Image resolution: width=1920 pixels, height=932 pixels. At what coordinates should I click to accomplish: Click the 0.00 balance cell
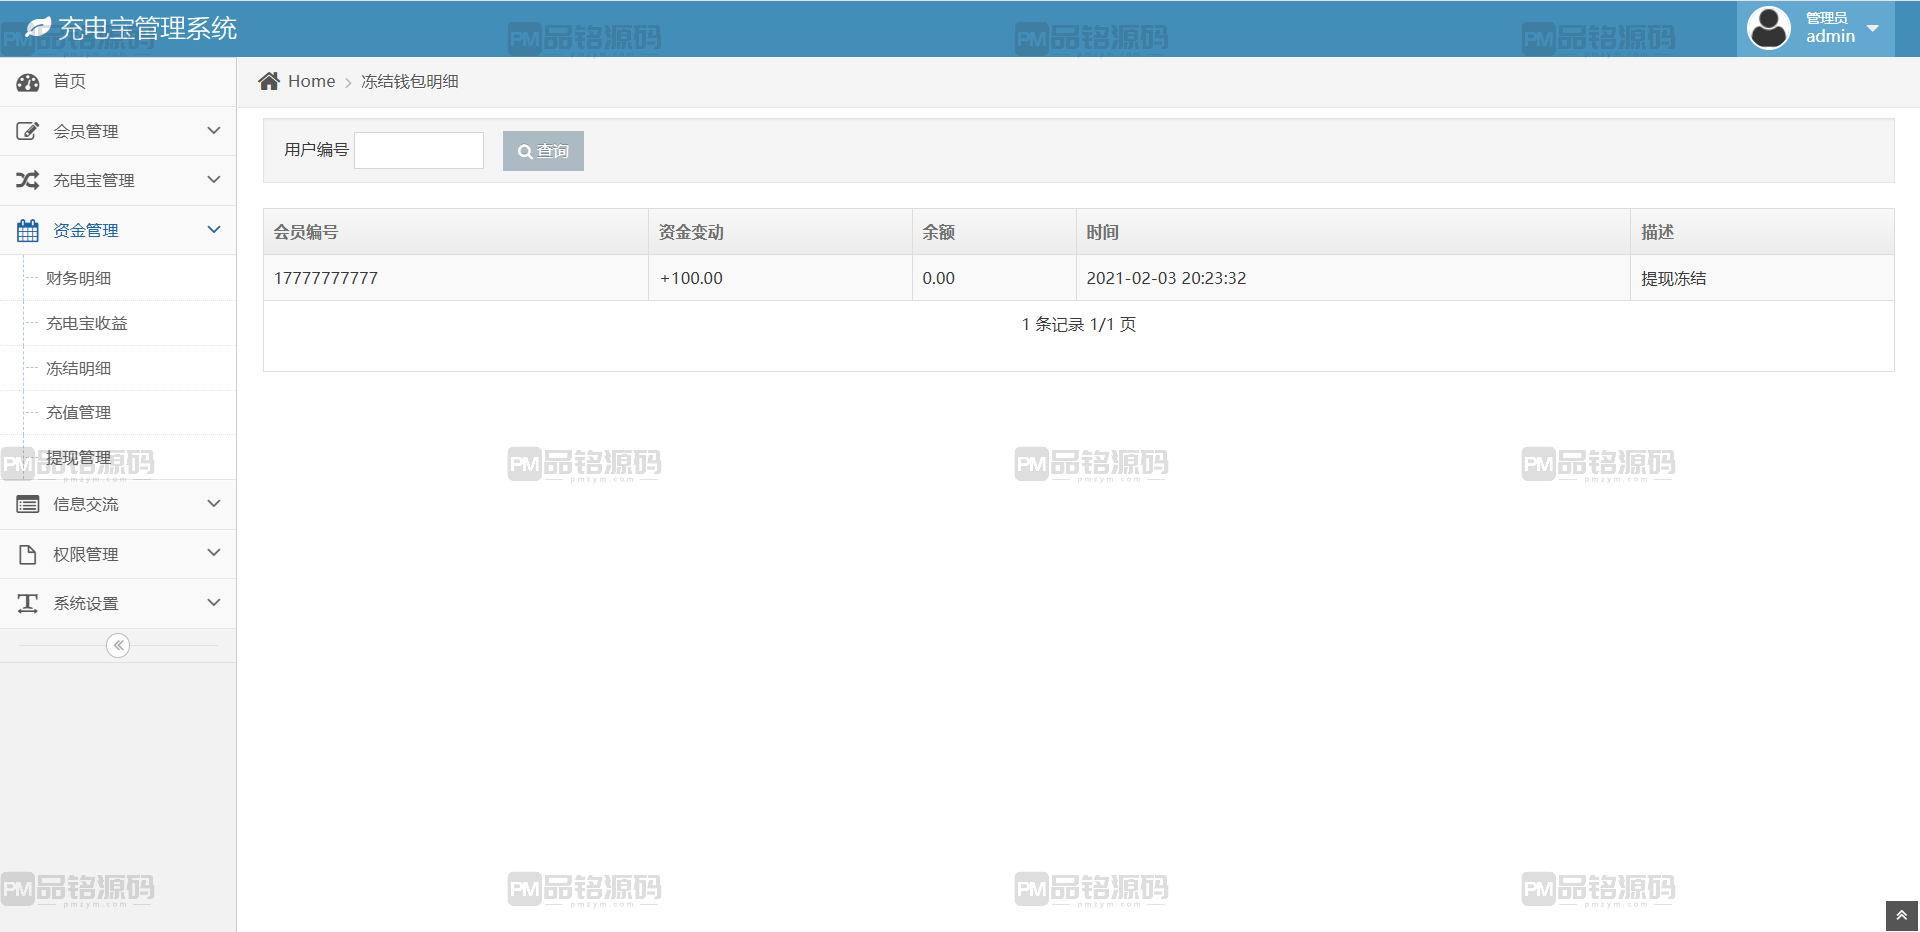pos(994,278)
